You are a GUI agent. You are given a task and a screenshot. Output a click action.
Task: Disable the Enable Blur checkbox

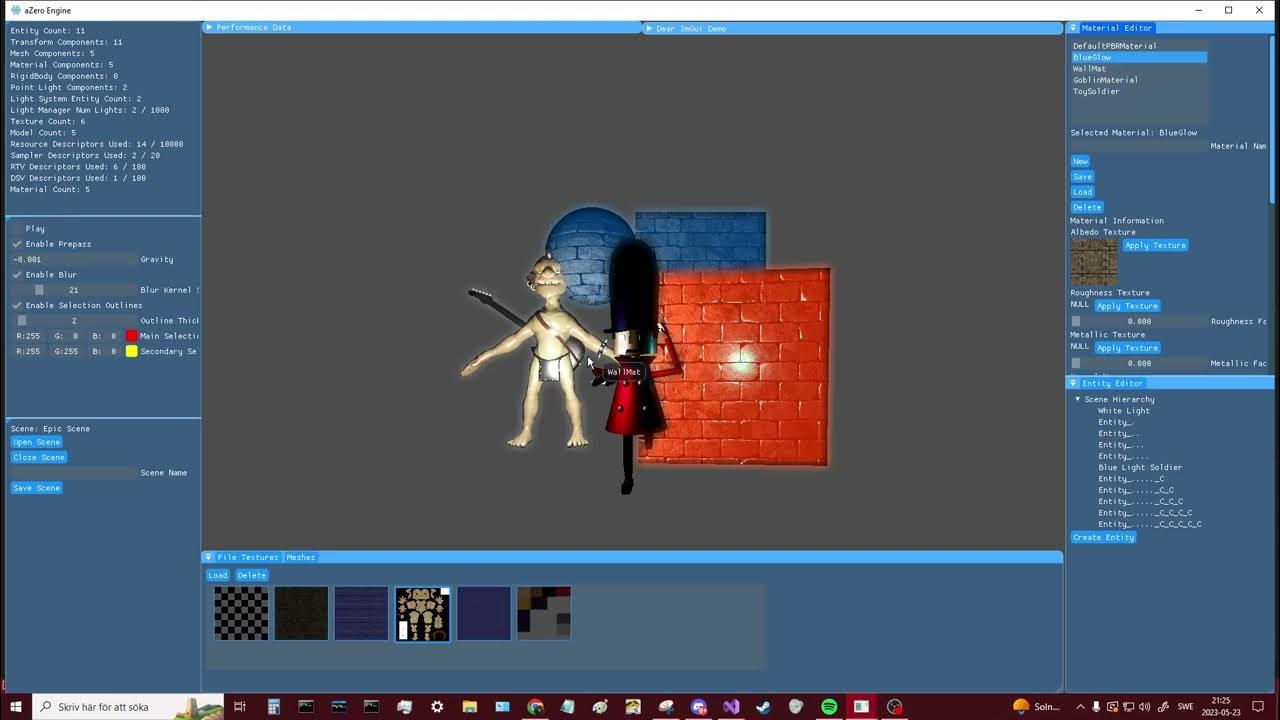pyautogui.click(x=17, y=274)
